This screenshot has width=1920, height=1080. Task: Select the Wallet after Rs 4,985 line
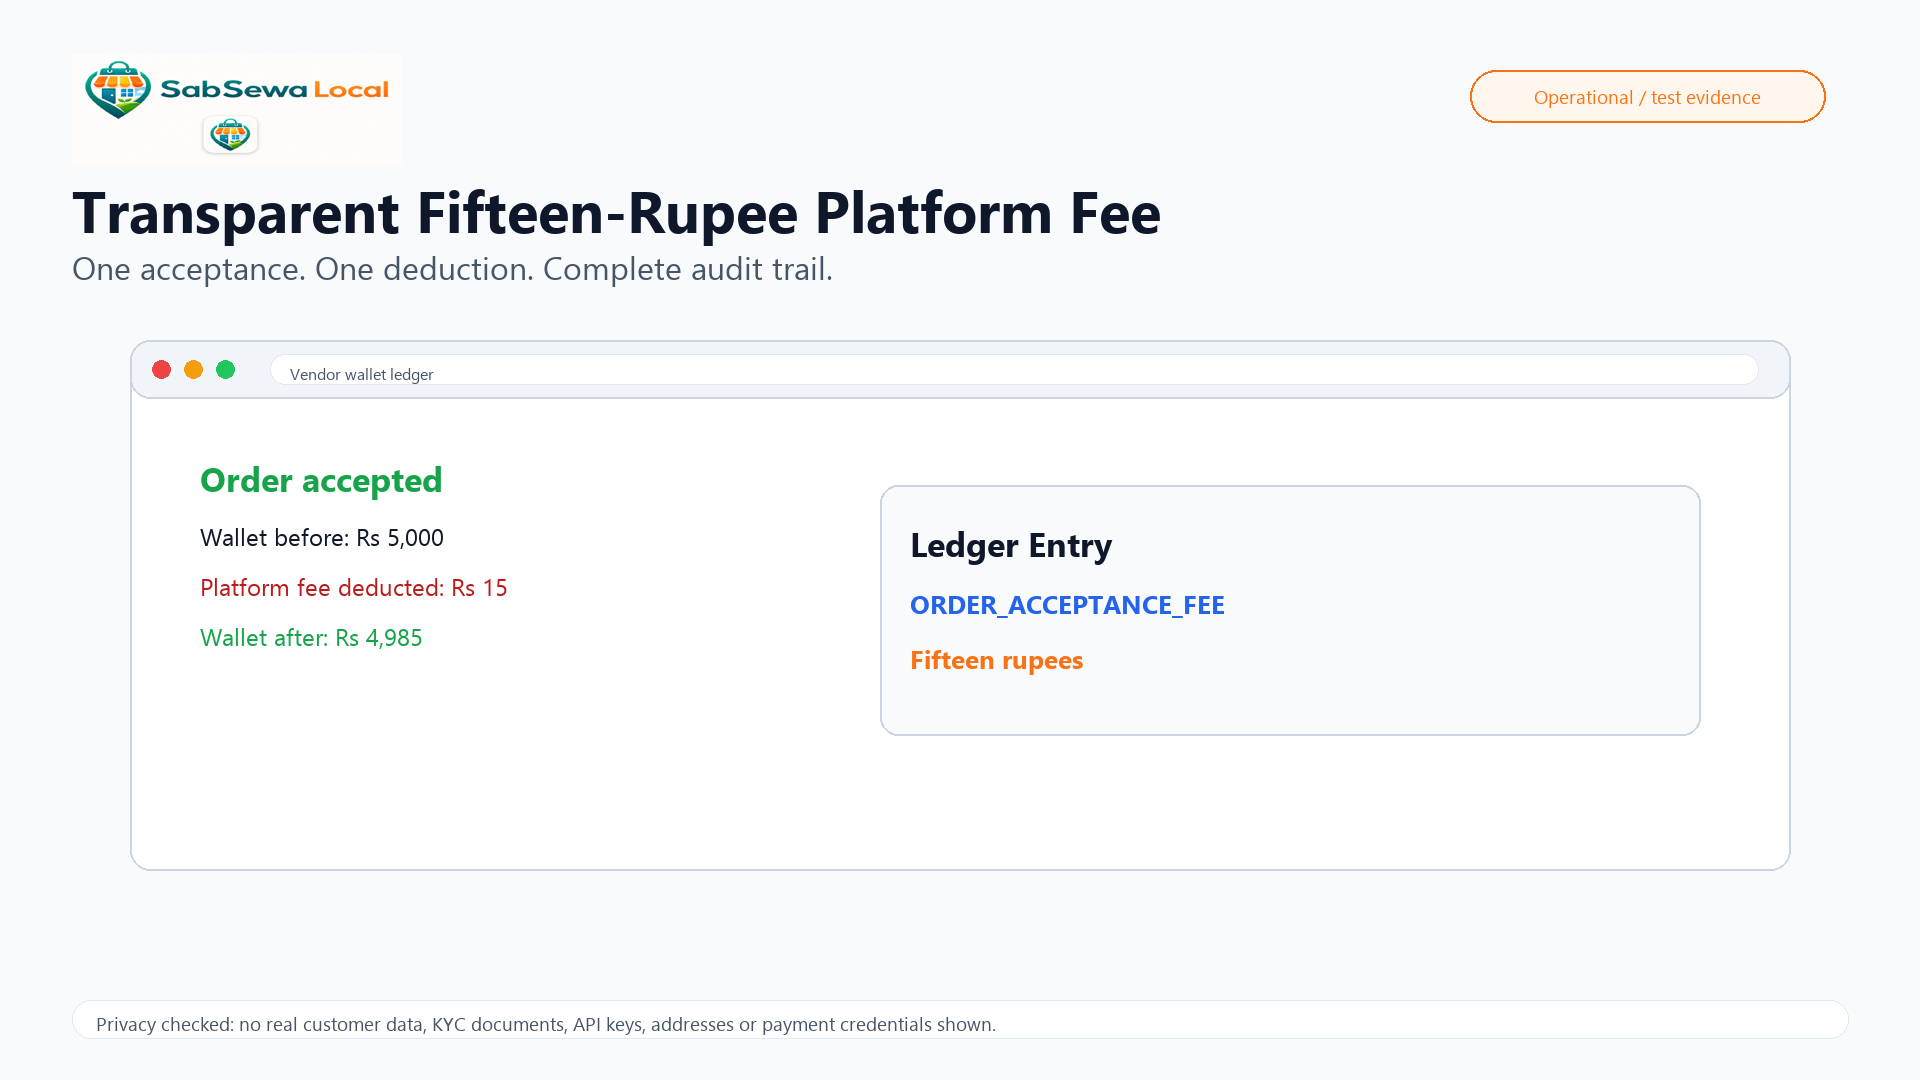click(x=311, y=638)
